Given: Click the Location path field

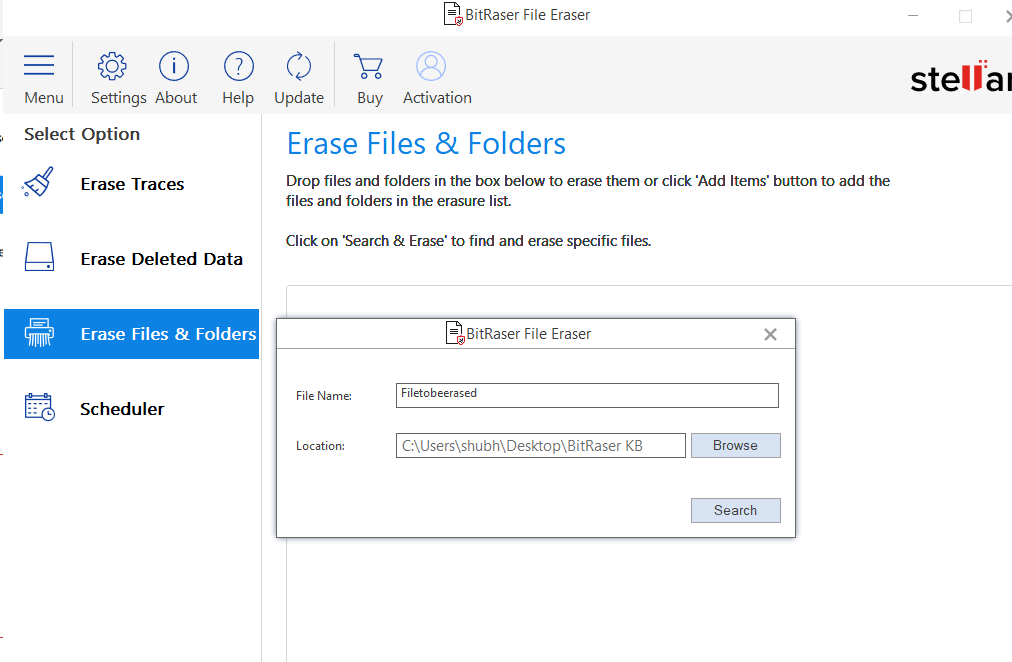Looking at the screenshot, I should coord(540,446).
